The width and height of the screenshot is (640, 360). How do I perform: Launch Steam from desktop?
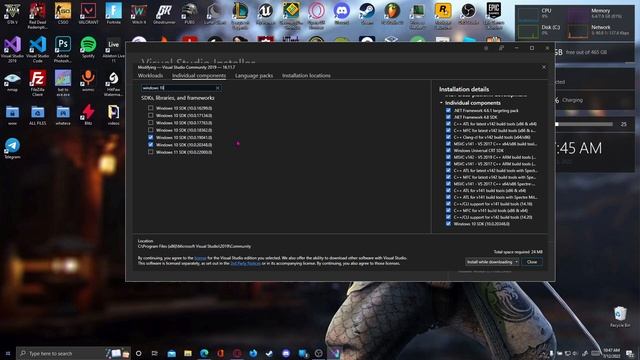367,13
